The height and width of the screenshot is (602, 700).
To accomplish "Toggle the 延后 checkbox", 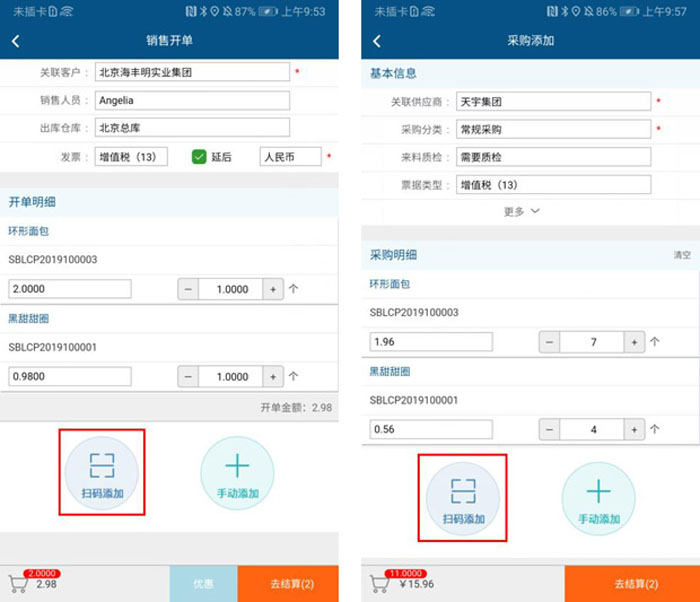I will 199,157.
